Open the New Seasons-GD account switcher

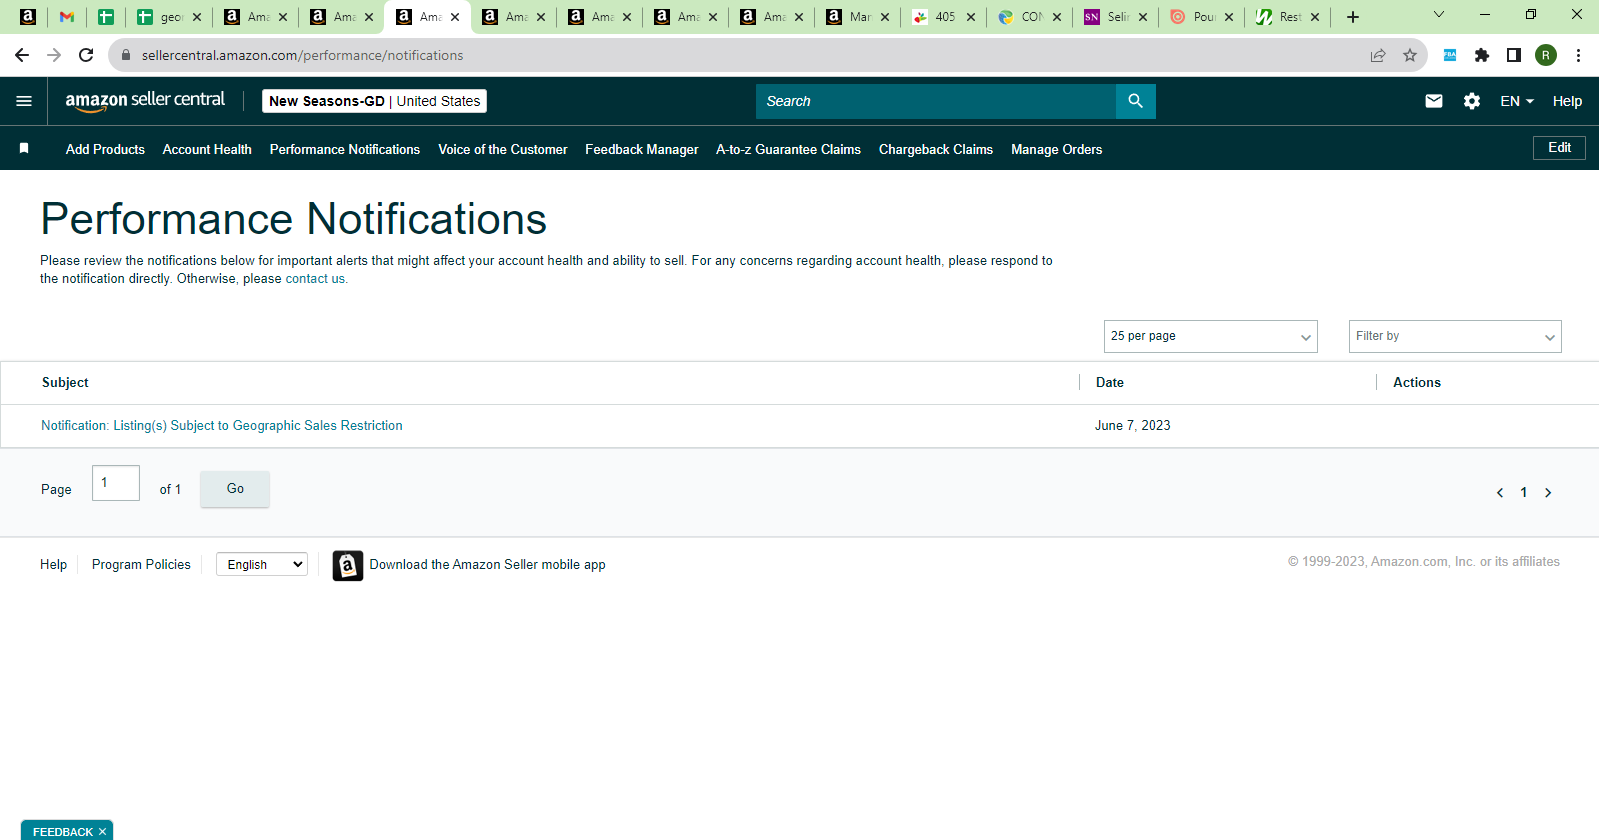coord(374,101)
